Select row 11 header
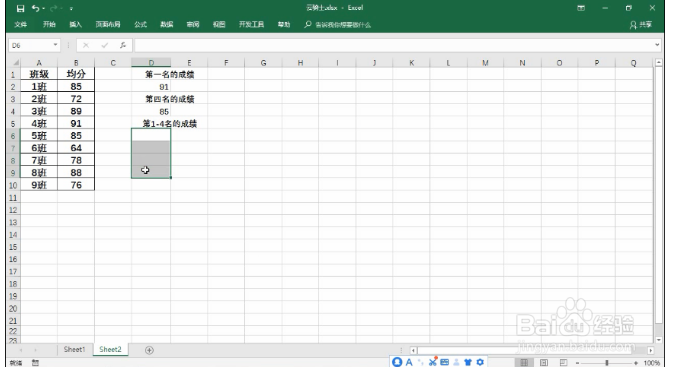Viewport: 673px width, 370px height. [13, 197]
